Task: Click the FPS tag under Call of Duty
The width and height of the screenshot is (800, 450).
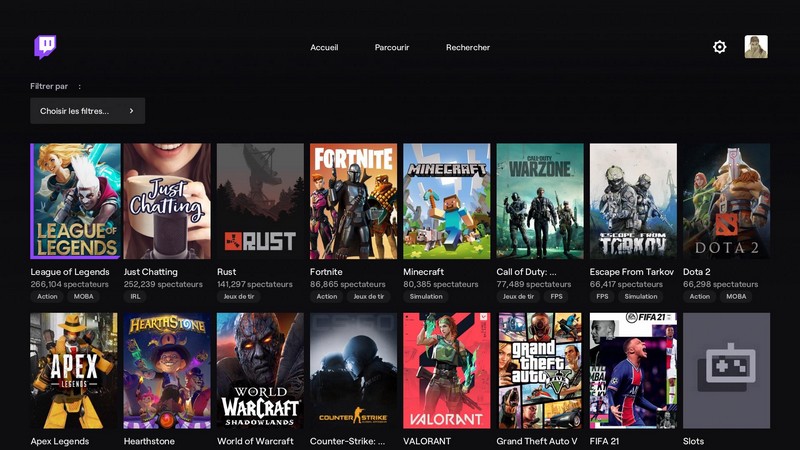Action: [x=557, y=296]
